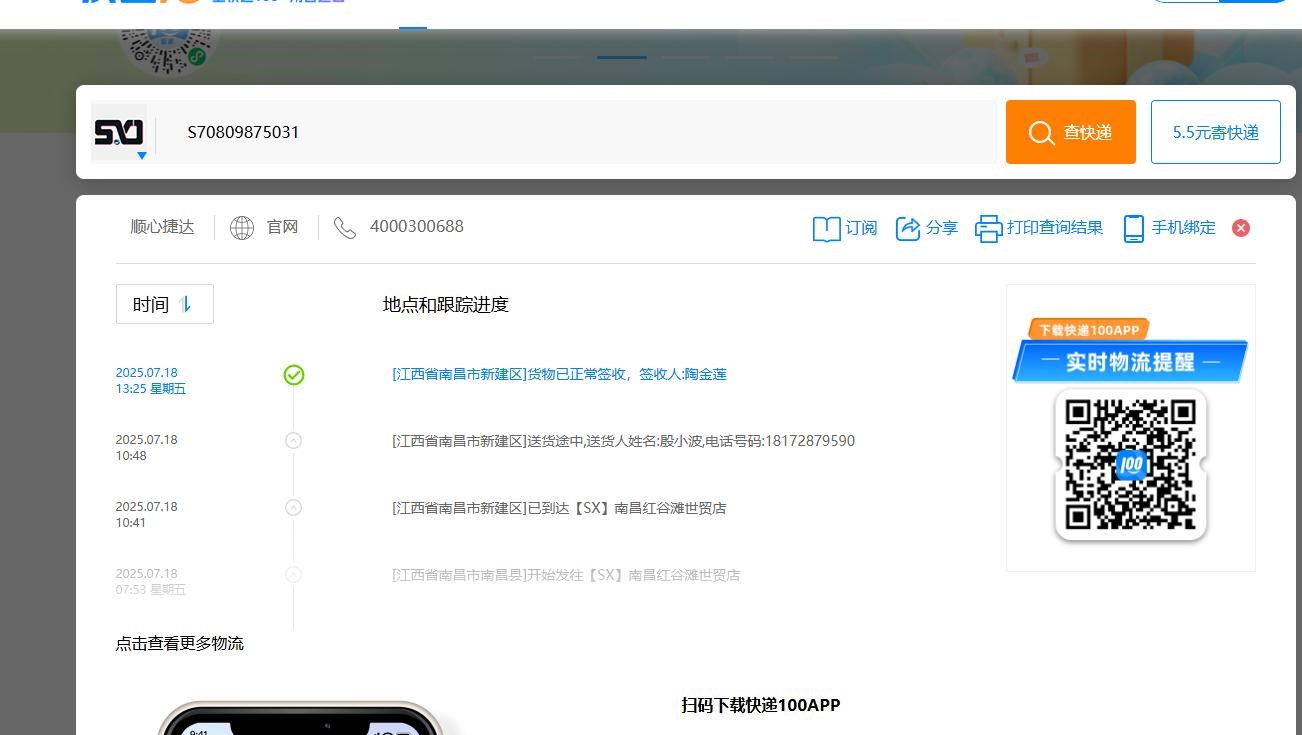Click the green checkmark signed status icon
1302x735 pixels.
[x=294, y=375]
